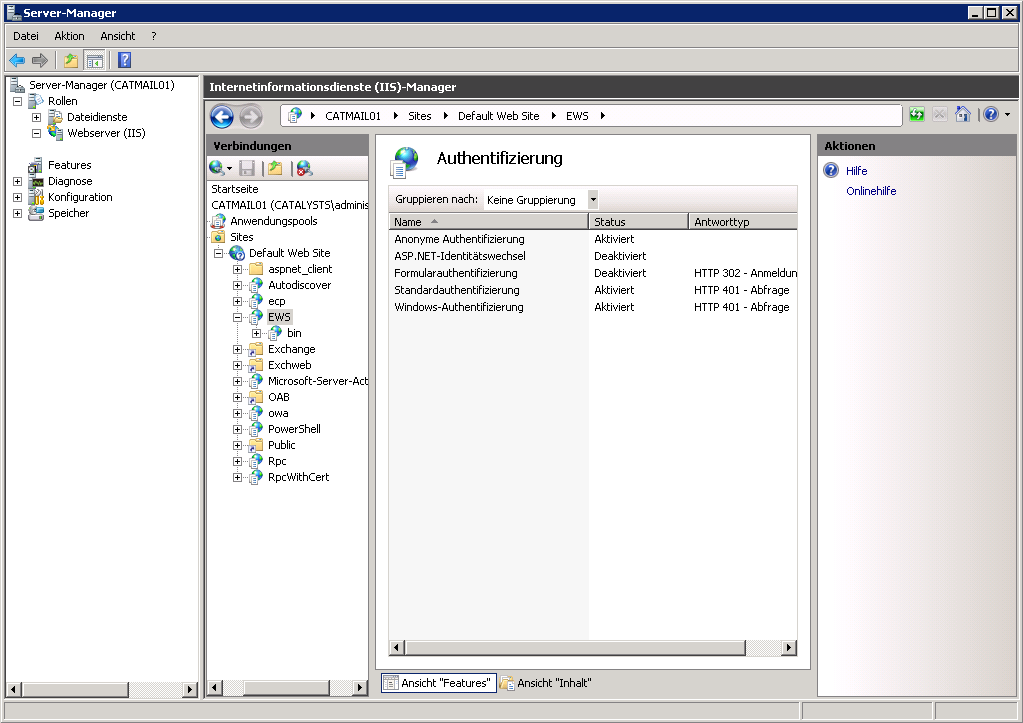Expand the owa tree node
Screen dimensions: 1023x723
[238, 413]
